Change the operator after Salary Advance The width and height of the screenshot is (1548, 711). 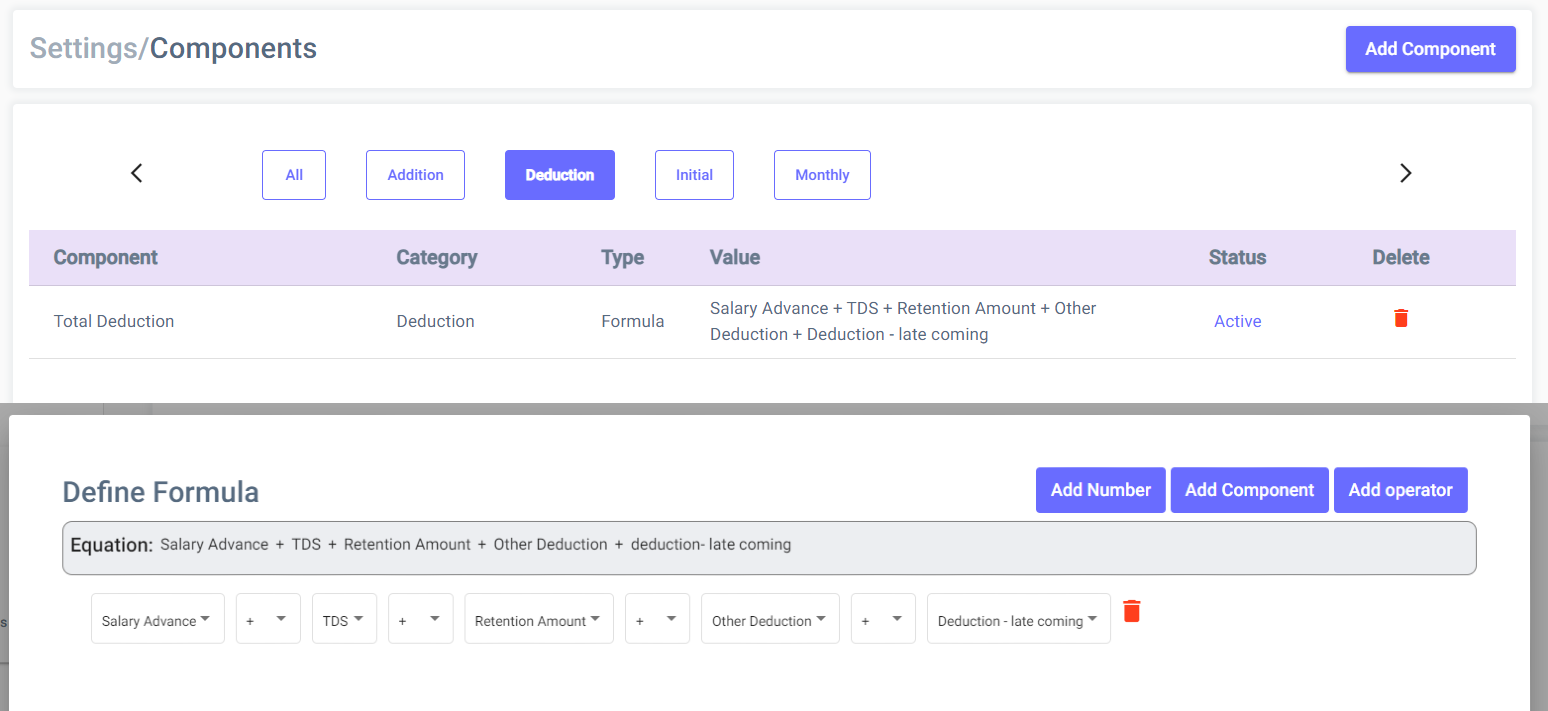coord(268,620)
